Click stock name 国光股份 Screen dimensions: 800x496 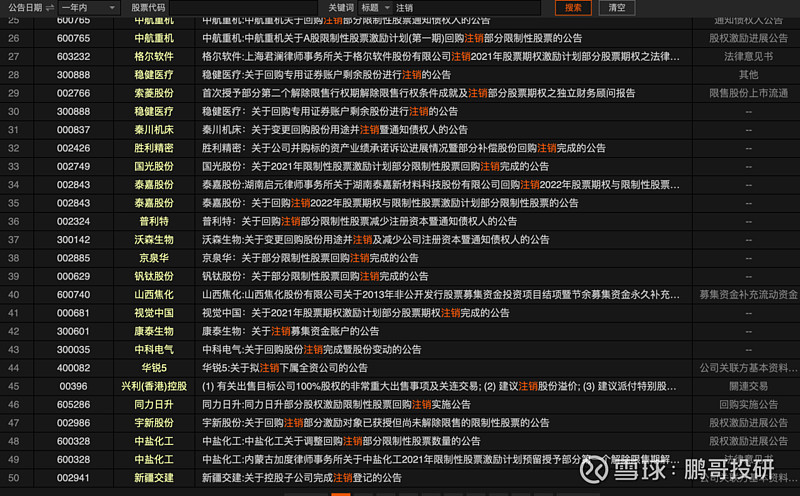pyautogui.click(x=154, y=167)
